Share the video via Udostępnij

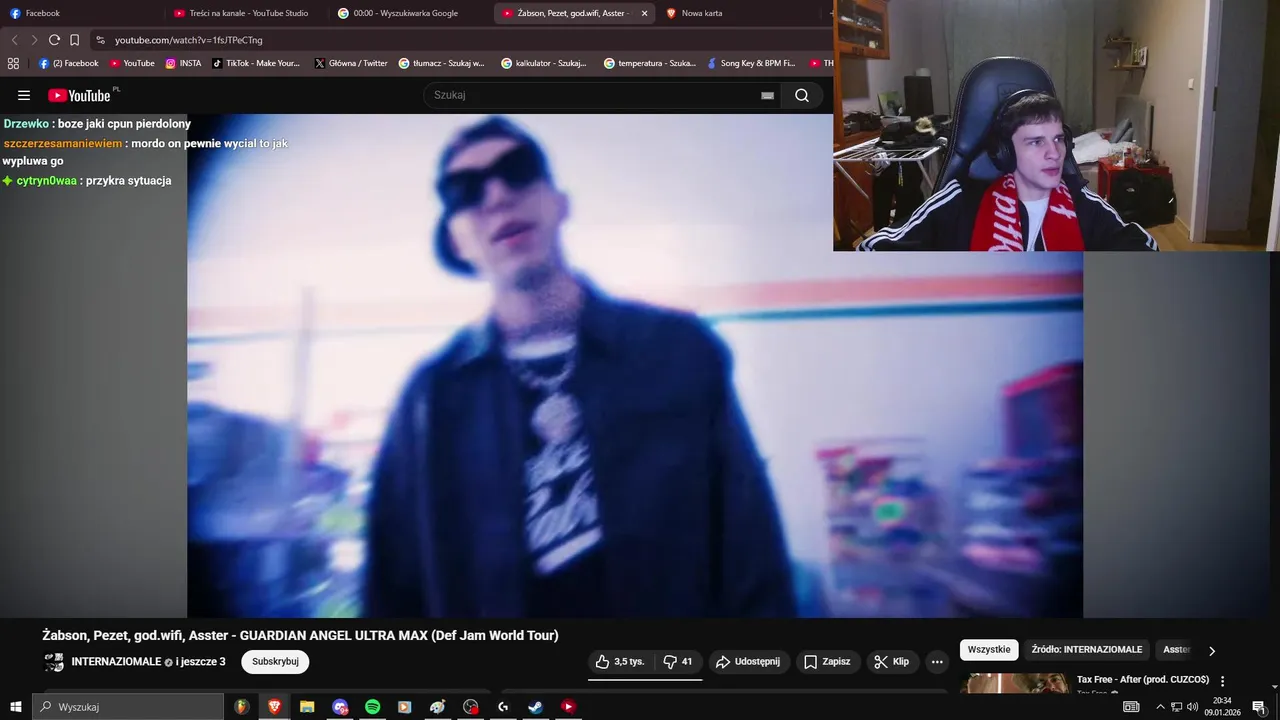749,662
